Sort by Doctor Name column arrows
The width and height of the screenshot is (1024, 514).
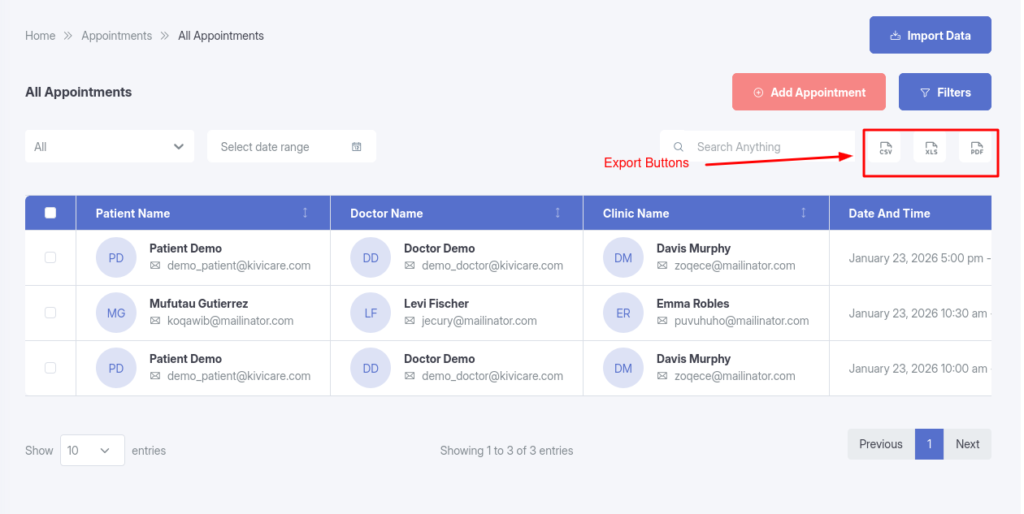pyautogui.click(x=557, y=213)
